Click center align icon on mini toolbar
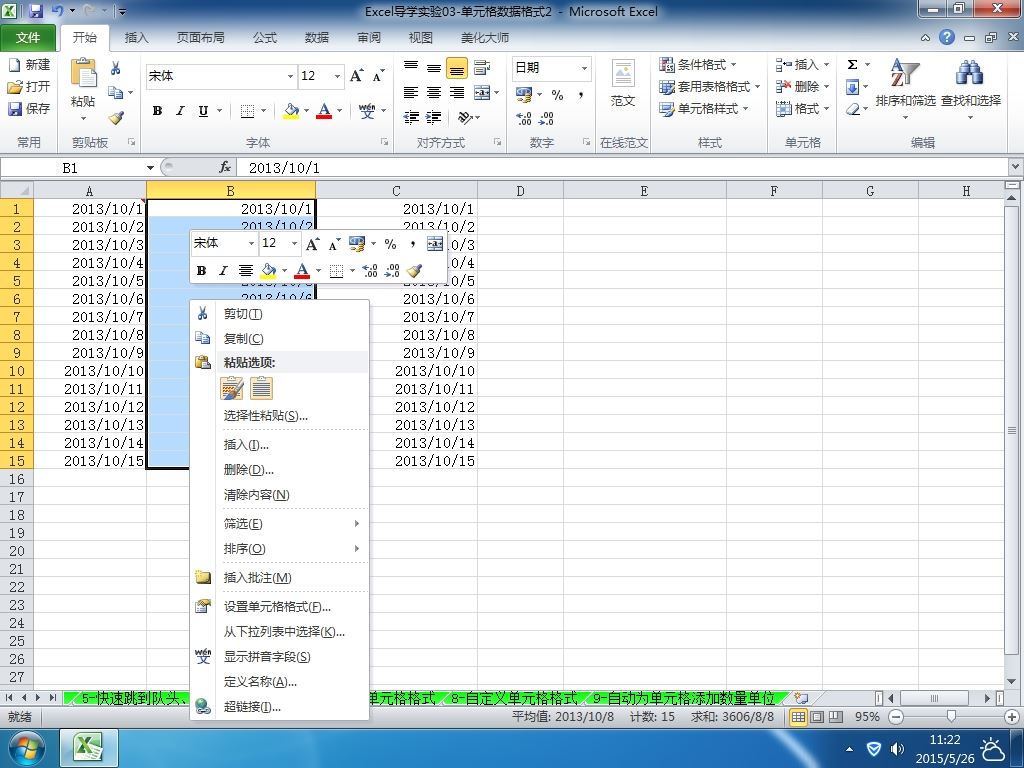This screenshot has height=768, width=1024. pos(246,270)
